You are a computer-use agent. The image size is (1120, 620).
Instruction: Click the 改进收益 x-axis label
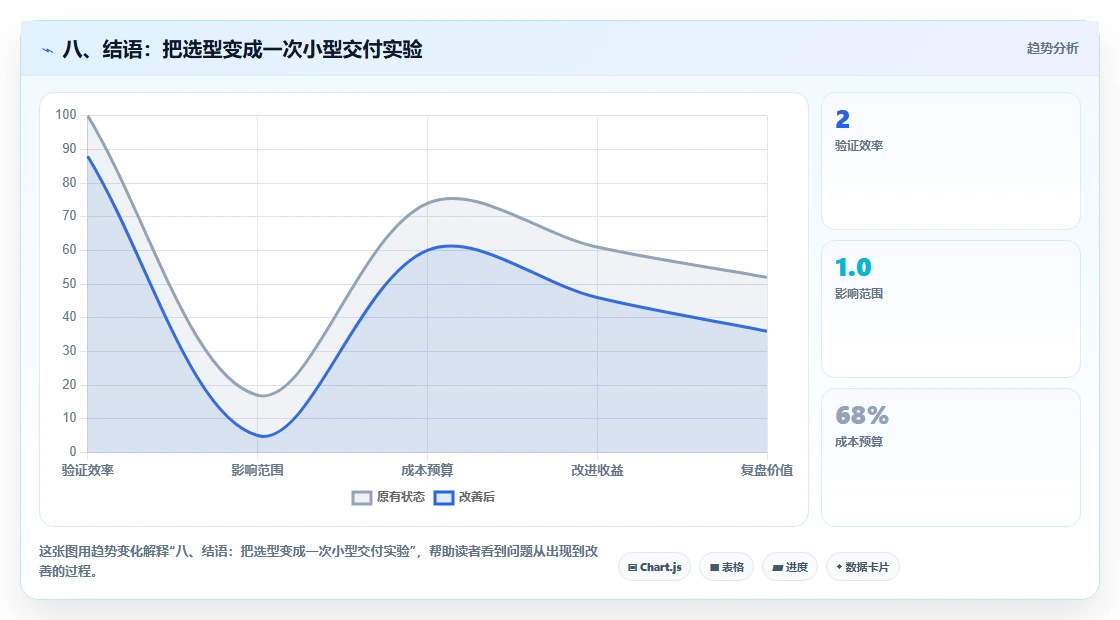click(597, 471)
